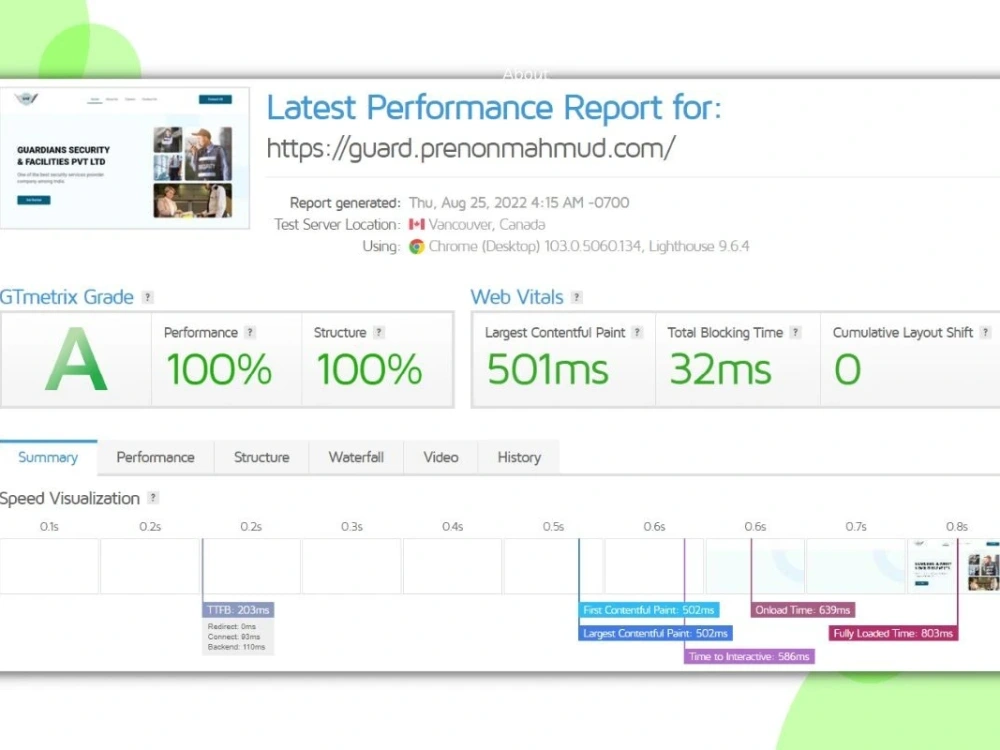This screenshot has width=1000, height=750.
Task: Click help icon beside Cumulative Layout Shift
Action: click(x=985, y=332)
